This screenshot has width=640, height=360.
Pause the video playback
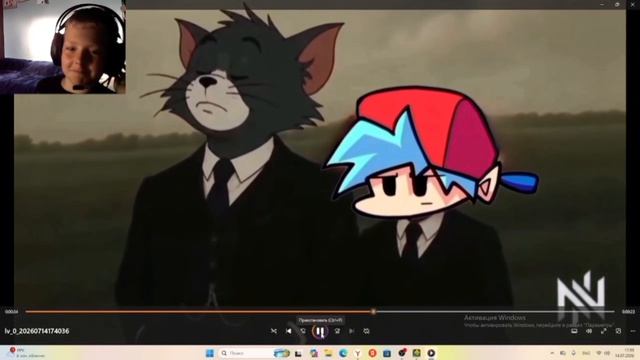320,331
